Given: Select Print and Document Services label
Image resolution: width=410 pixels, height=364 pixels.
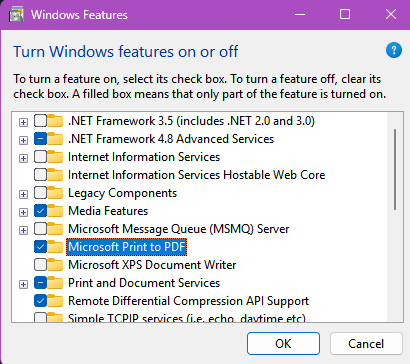Looking at the screenshot, I should click(x=144, y=283).
